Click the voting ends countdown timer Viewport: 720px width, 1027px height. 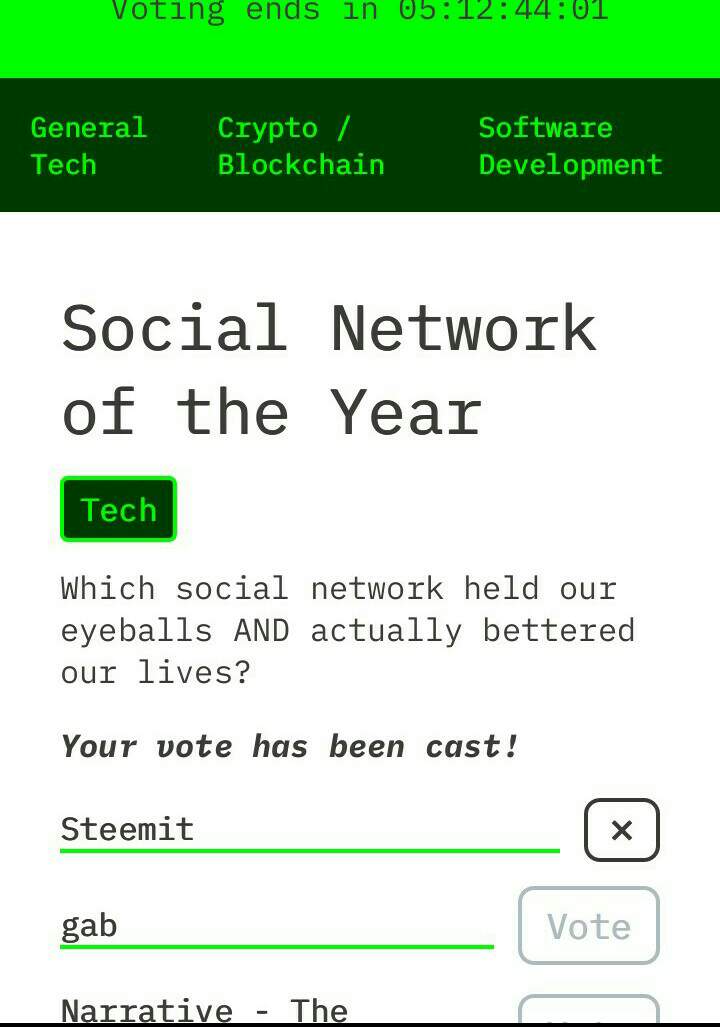pyautogui.click(x=360, y=12)
